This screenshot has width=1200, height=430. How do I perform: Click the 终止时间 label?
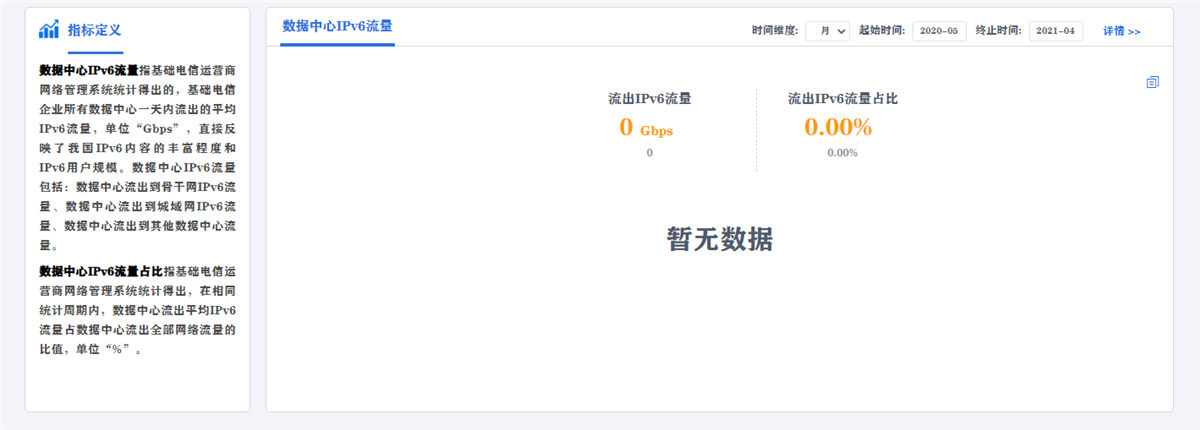click(997, 31)
